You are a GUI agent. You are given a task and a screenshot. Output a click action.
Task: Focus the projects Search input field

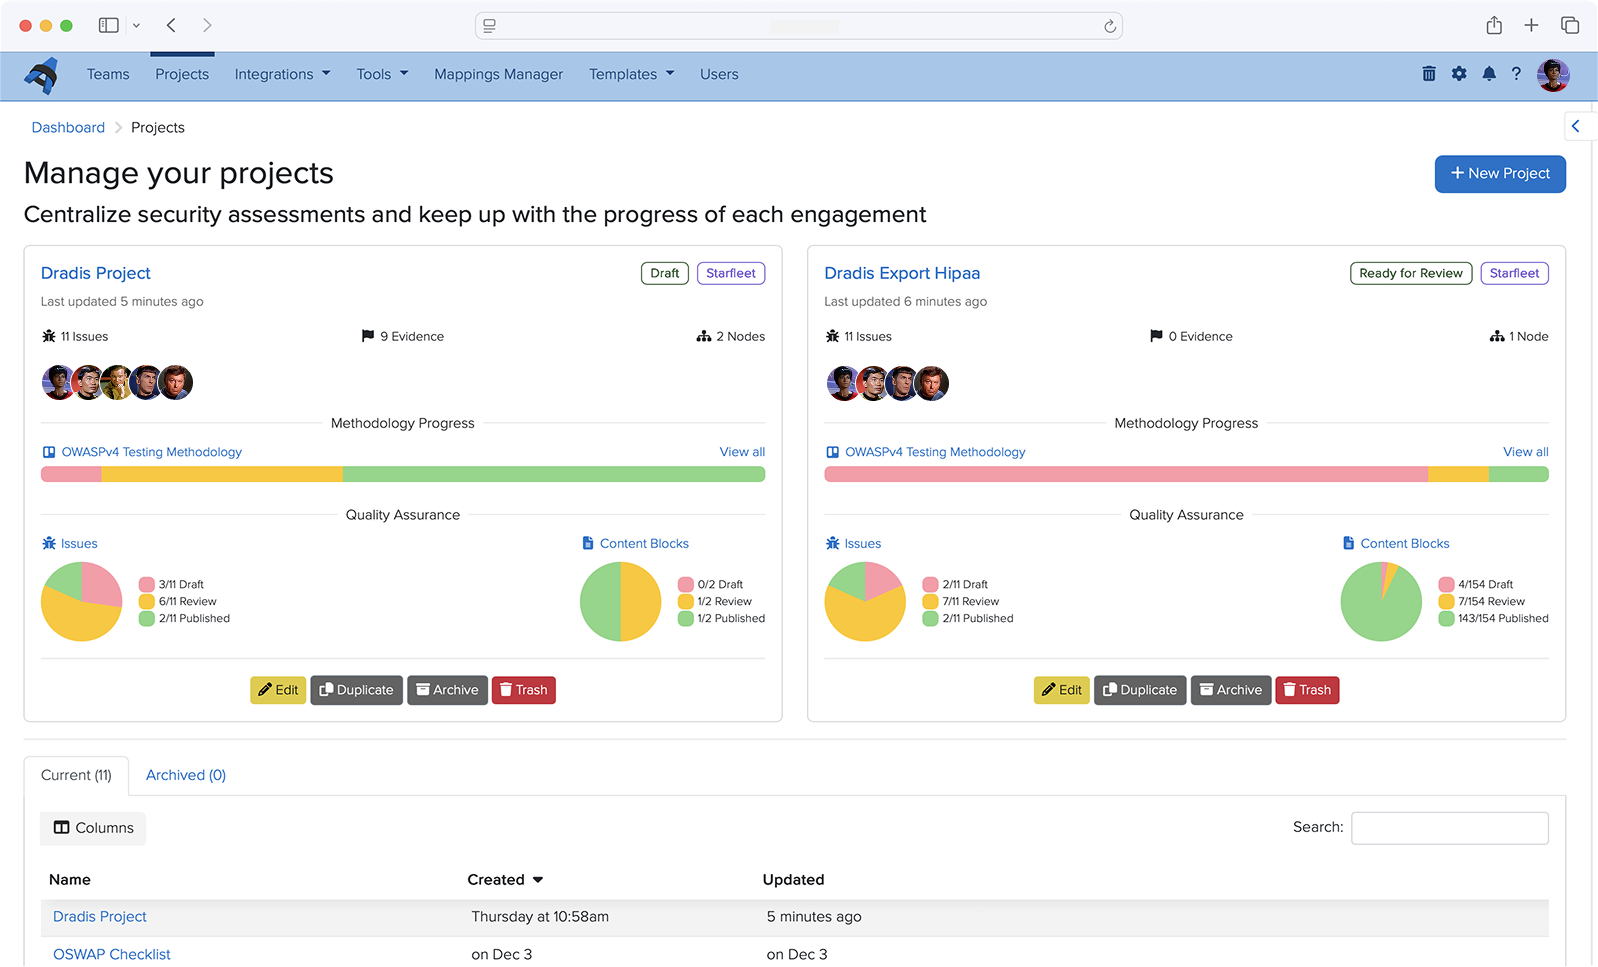point(1449,828)
